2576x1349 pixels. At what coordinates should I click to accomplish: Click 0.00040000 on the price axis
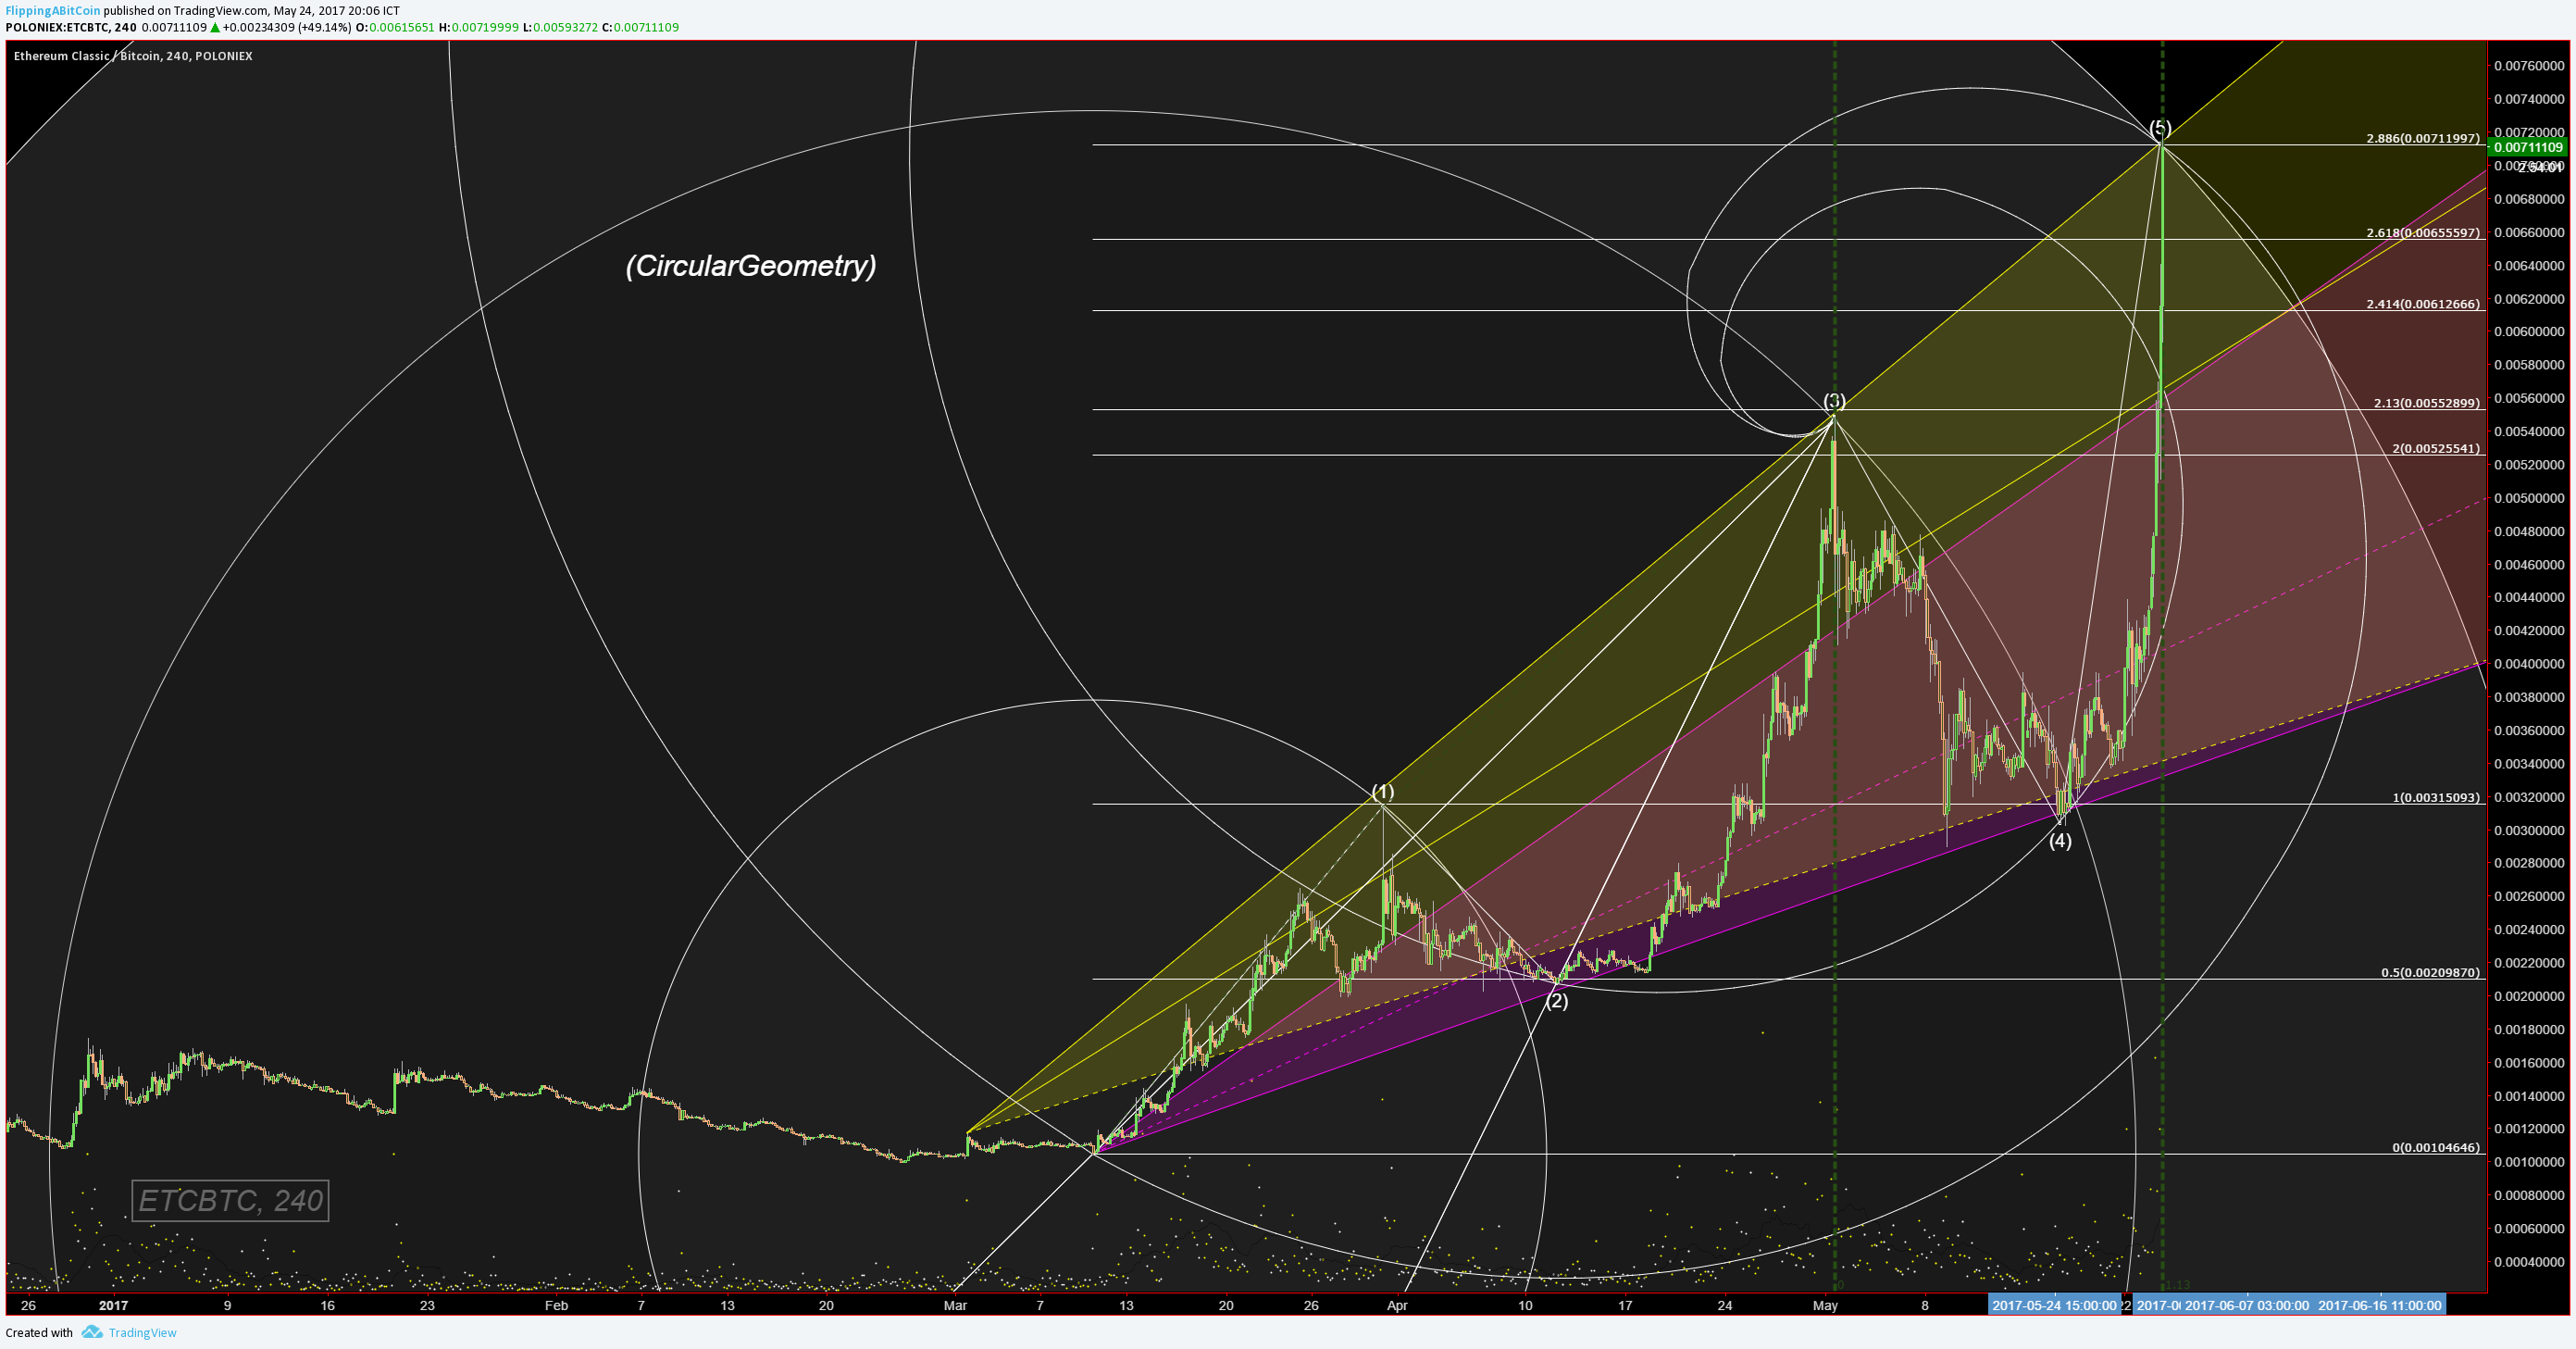(x=2529, y=1262)
